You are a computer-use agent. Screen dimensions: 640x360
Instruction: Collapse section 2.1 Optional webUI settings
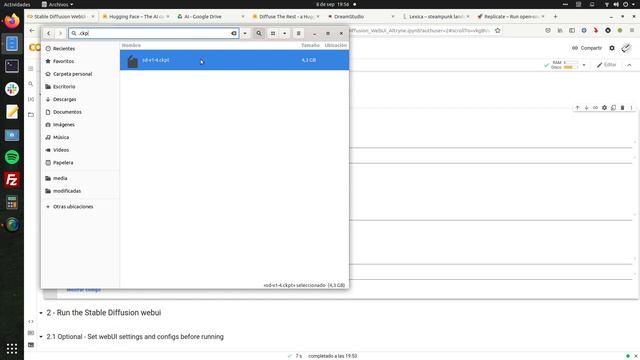click(x=41, y=337)
